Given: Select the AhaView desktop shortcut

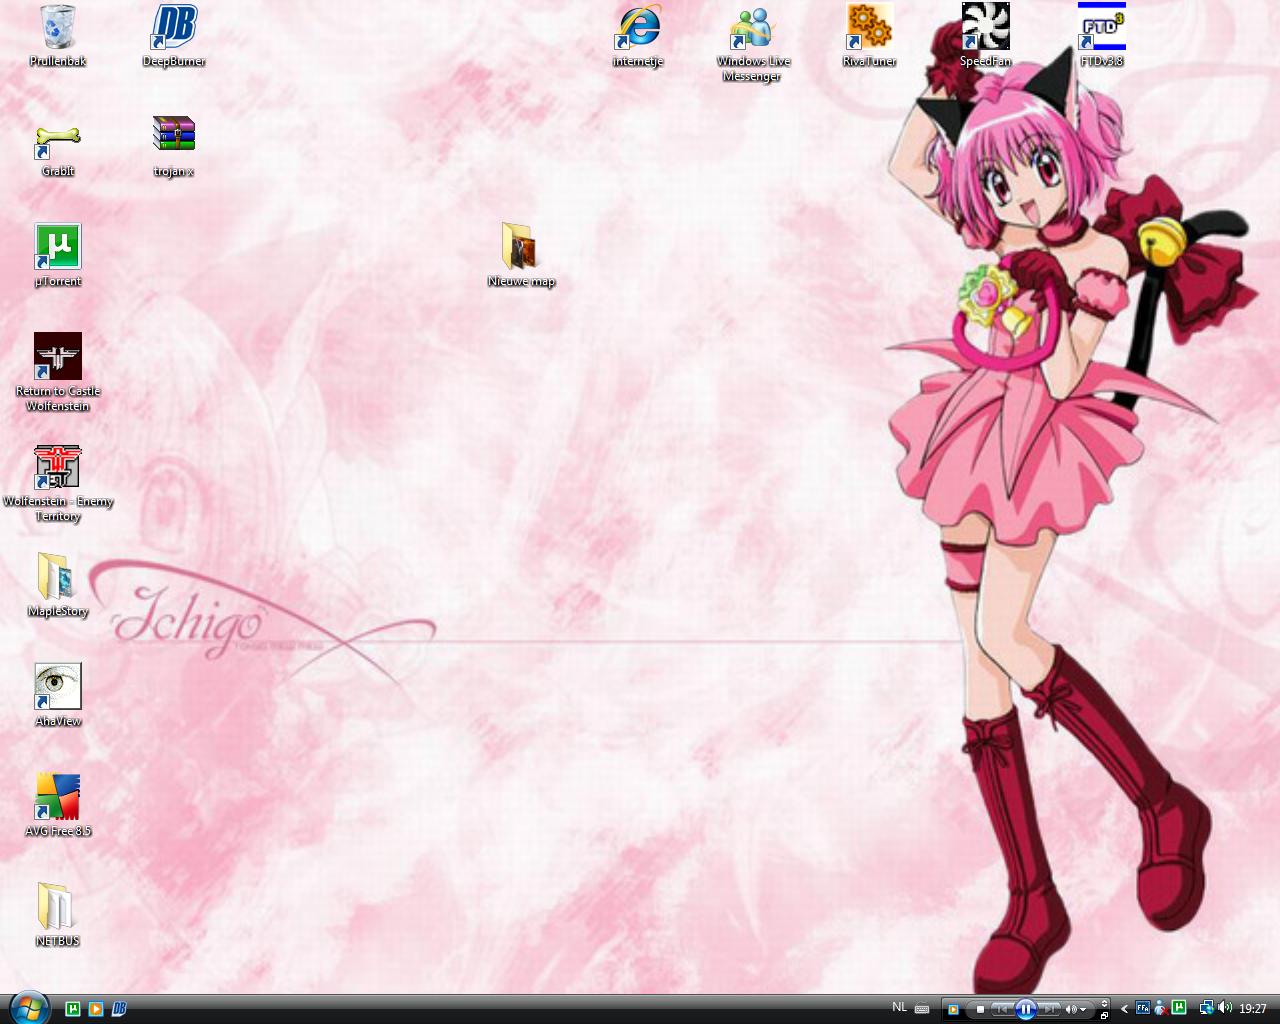Looking at the screenshot, I should coord(58,696).
